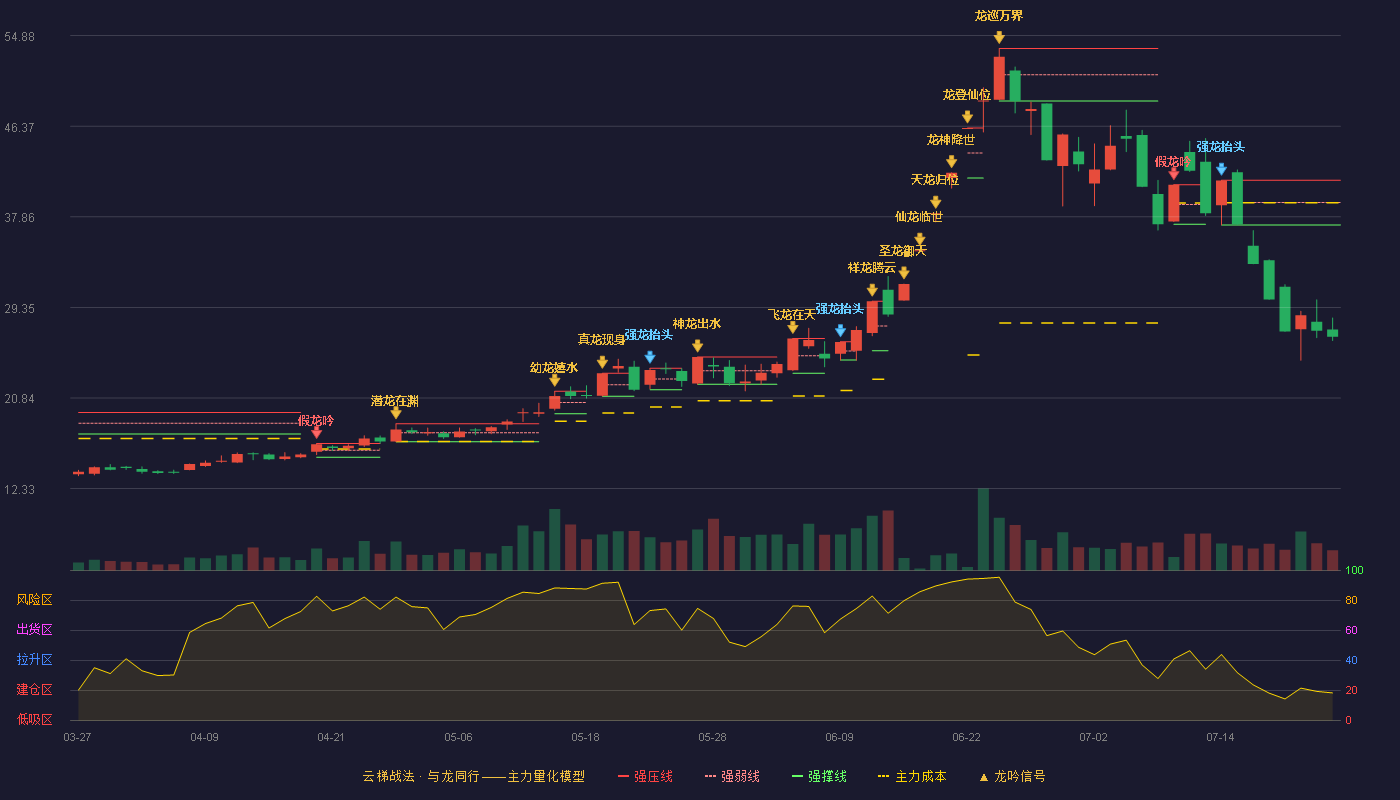Click the red 假龙吟 arrow in July
The image size is (1400, 800).
pos(1173,174)
